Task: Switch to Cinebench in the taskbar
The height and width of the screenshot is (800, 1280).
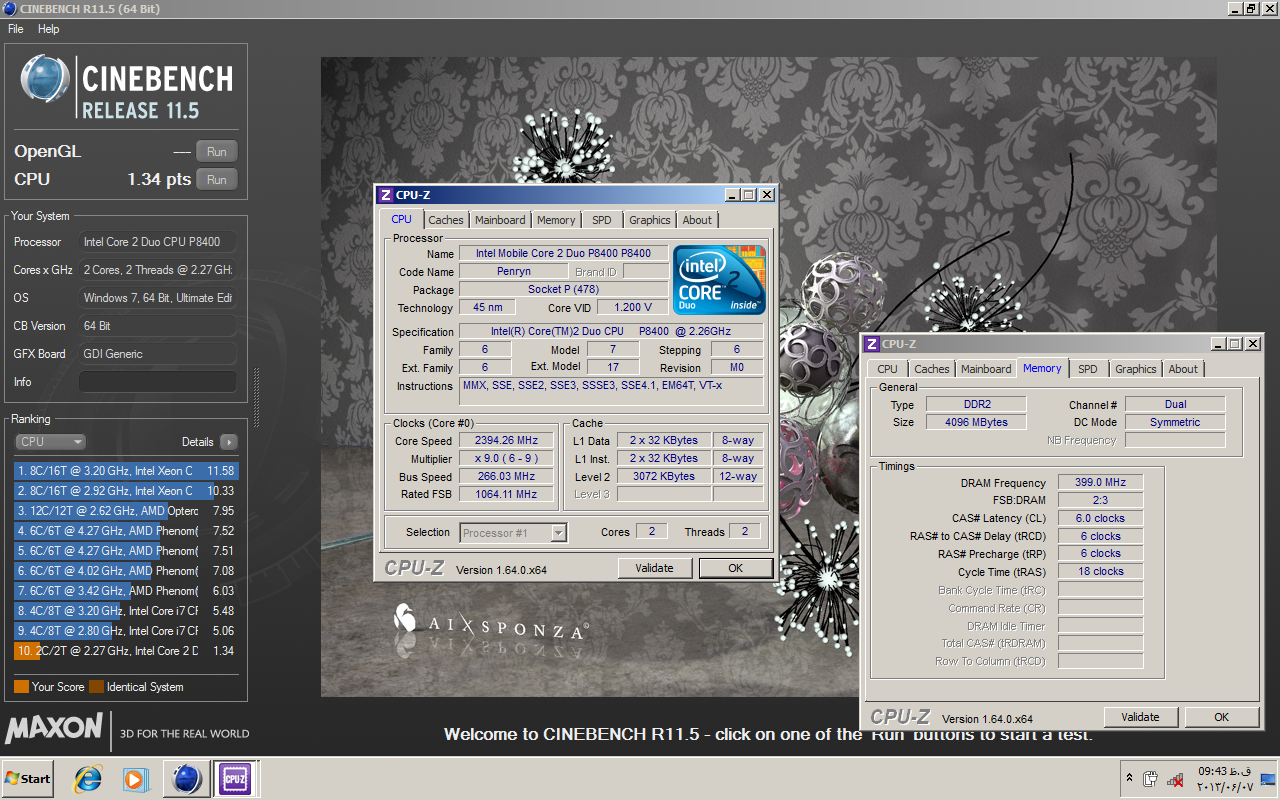Action: pos(186,778)
